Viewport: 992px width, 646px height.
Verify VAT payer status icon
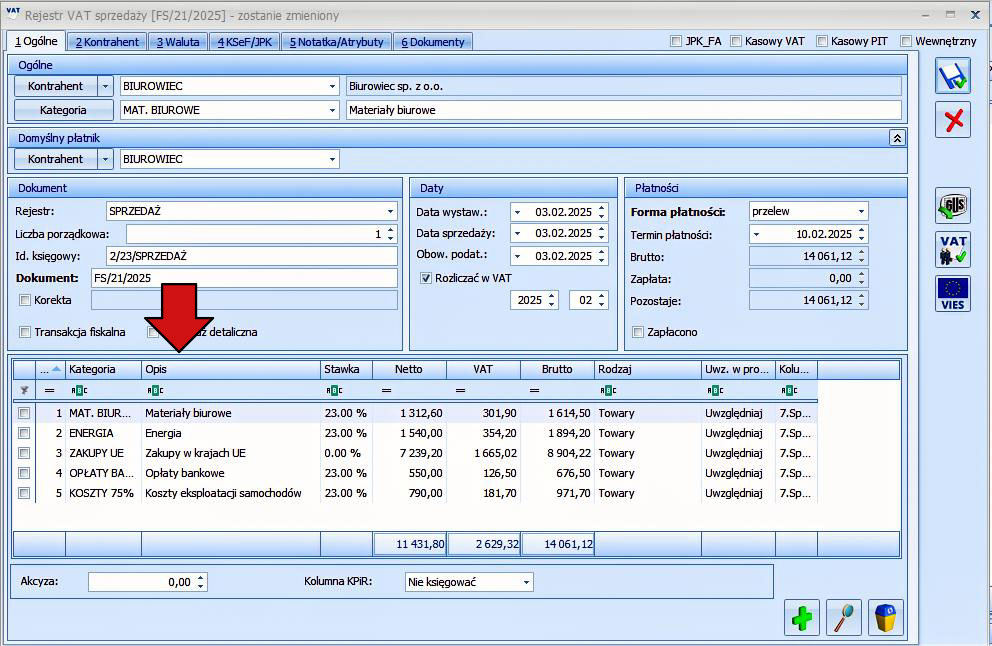953,249
